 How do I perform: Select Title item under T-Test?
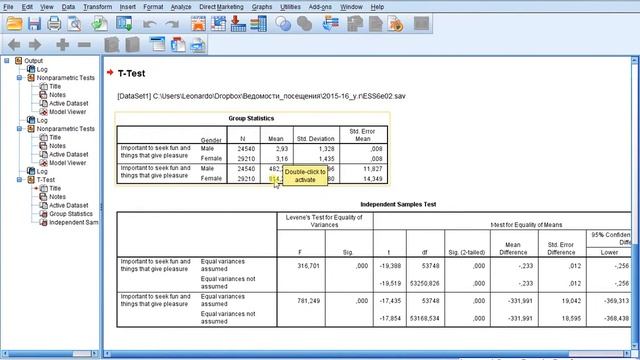55,188
